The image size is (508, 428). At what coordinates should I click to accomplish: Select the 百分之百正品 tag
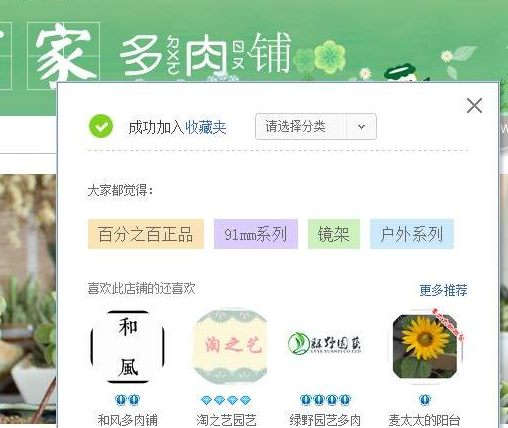coord(146,234)
